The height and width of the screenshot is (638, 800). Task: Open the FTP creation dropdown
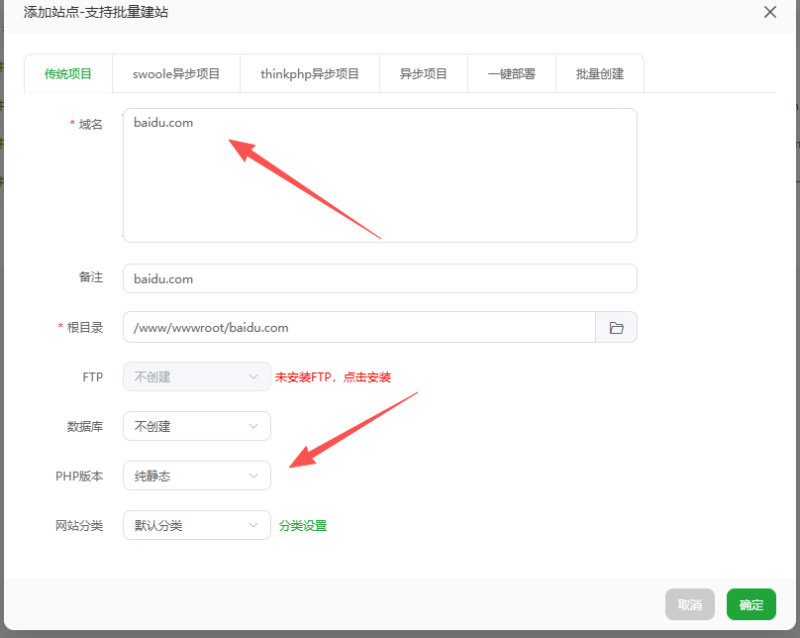pyautogui.click(x=196, y=376)
